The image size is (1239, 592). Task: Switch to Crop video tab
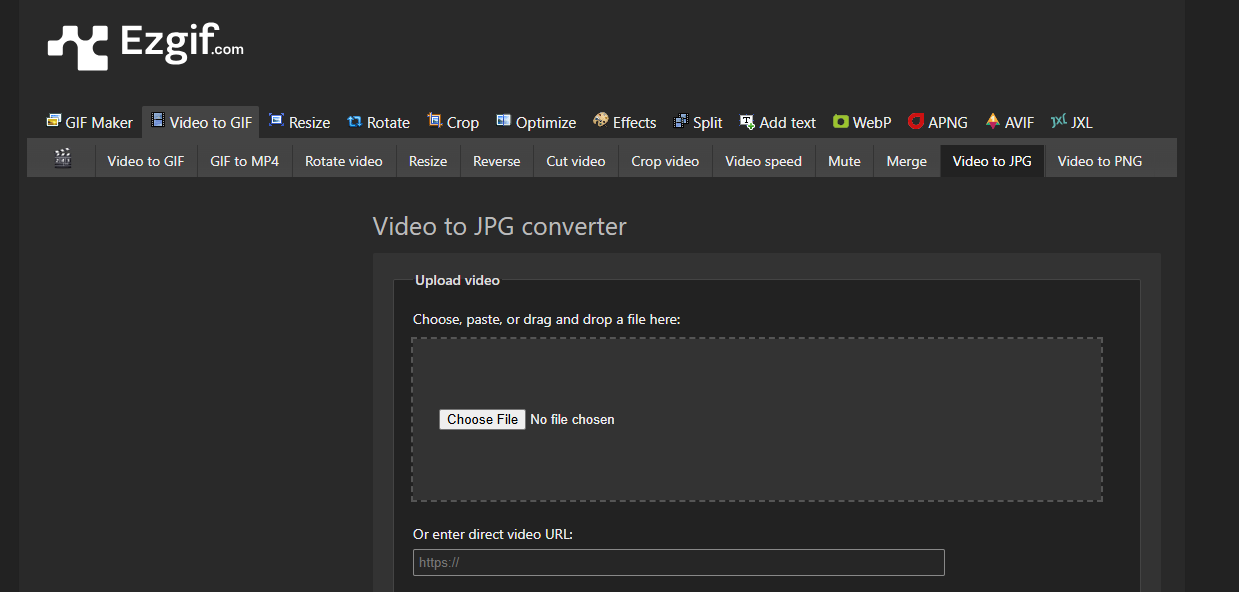click(x=665, y=161)
